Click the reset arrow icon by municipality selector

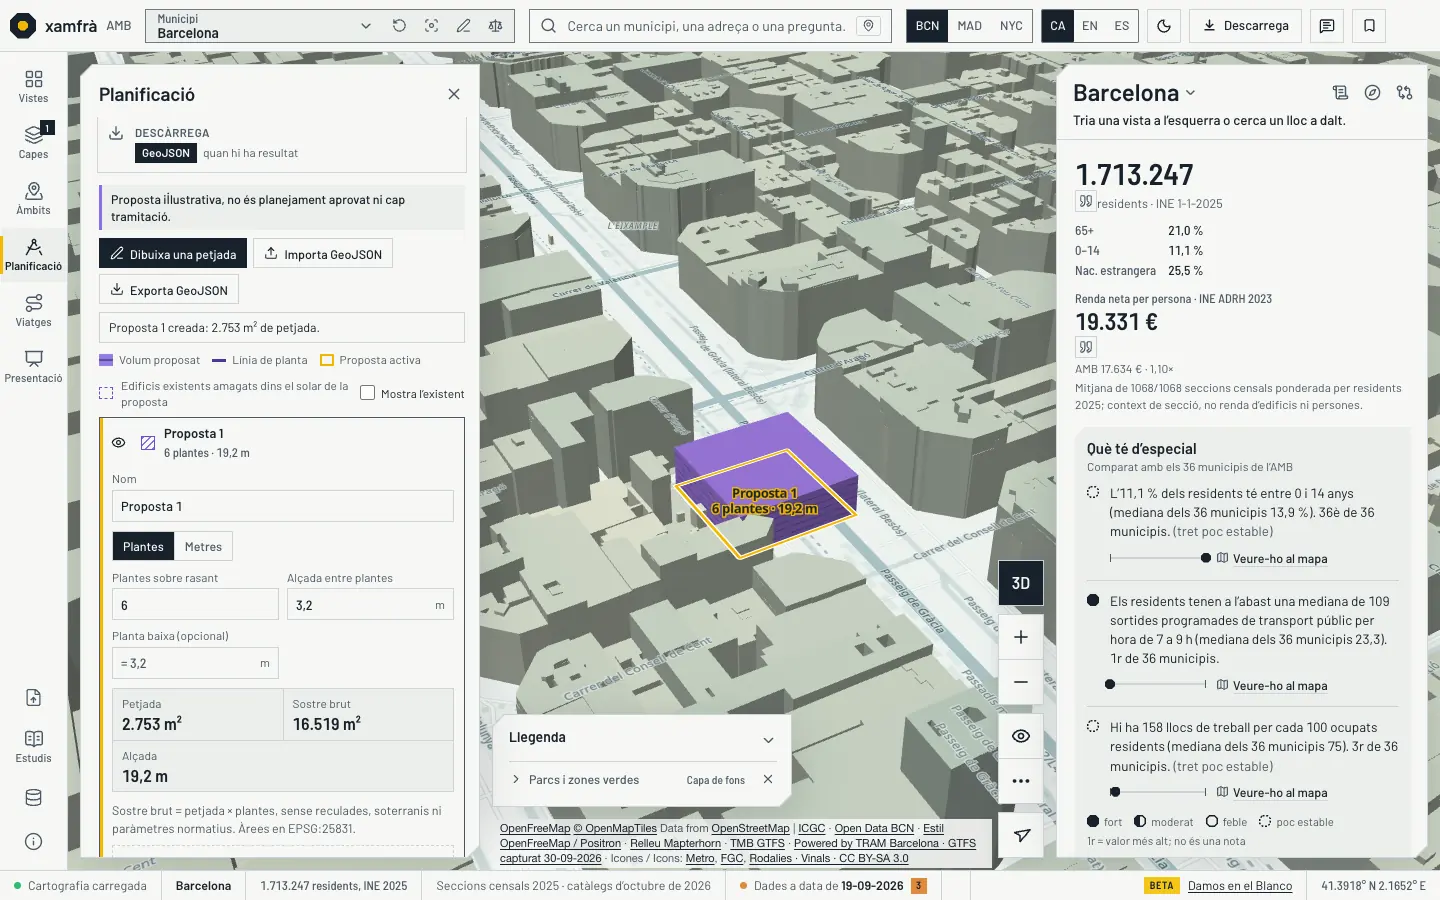click(x=399, y=26)
